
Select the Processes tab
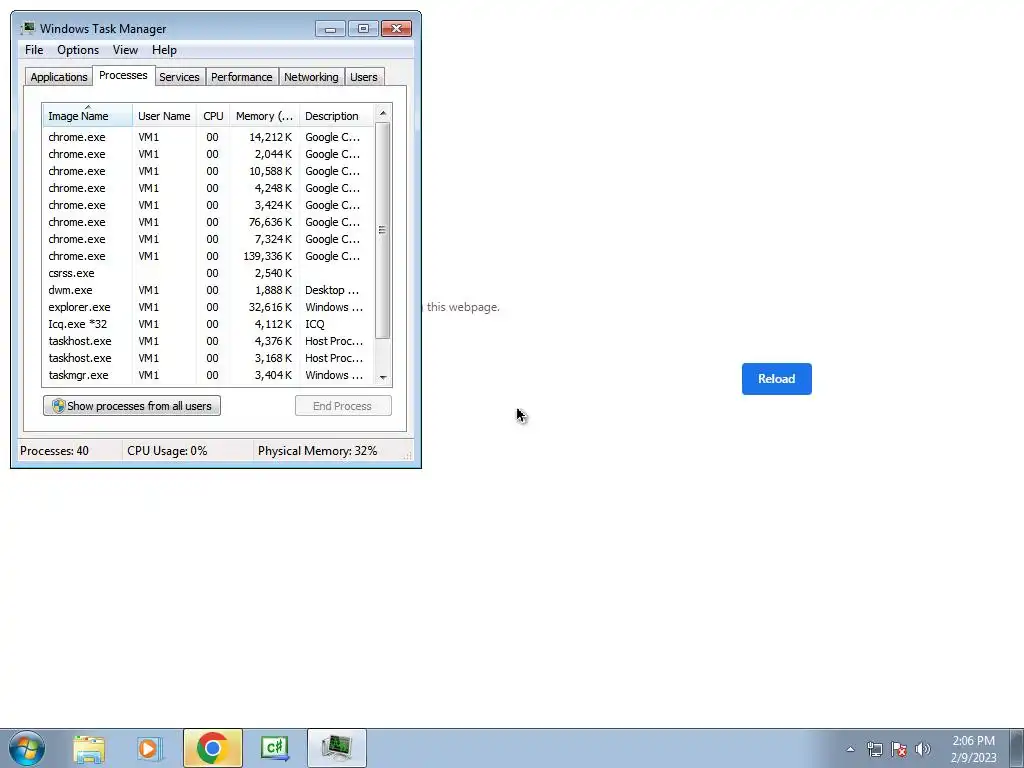tap(123, 75)
